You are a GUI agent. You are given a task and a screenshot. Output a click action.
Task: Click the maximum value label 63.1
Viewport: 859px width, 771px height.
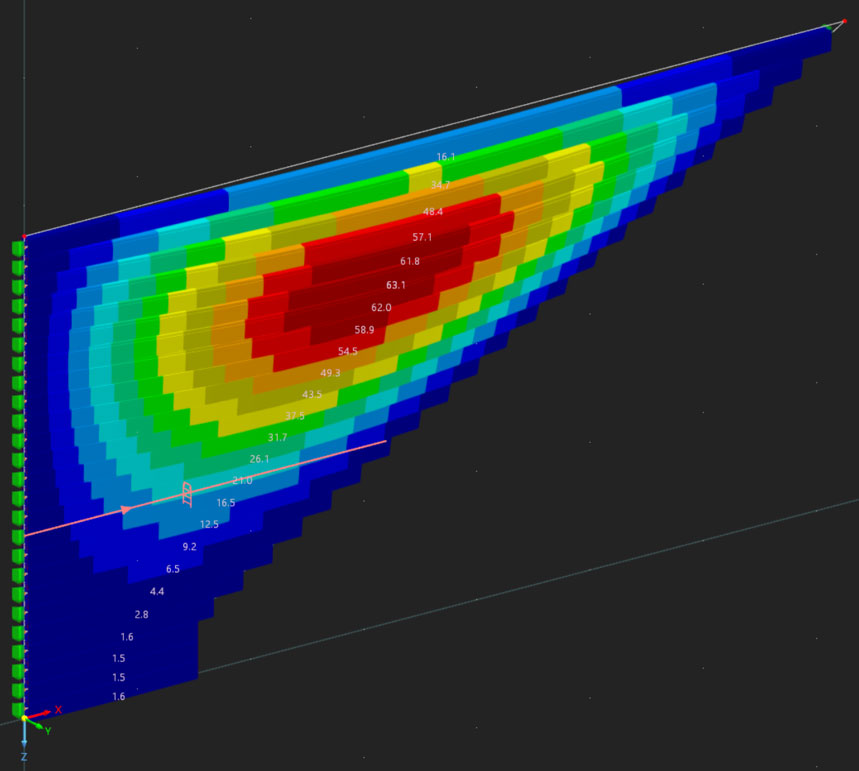point(396,285)
